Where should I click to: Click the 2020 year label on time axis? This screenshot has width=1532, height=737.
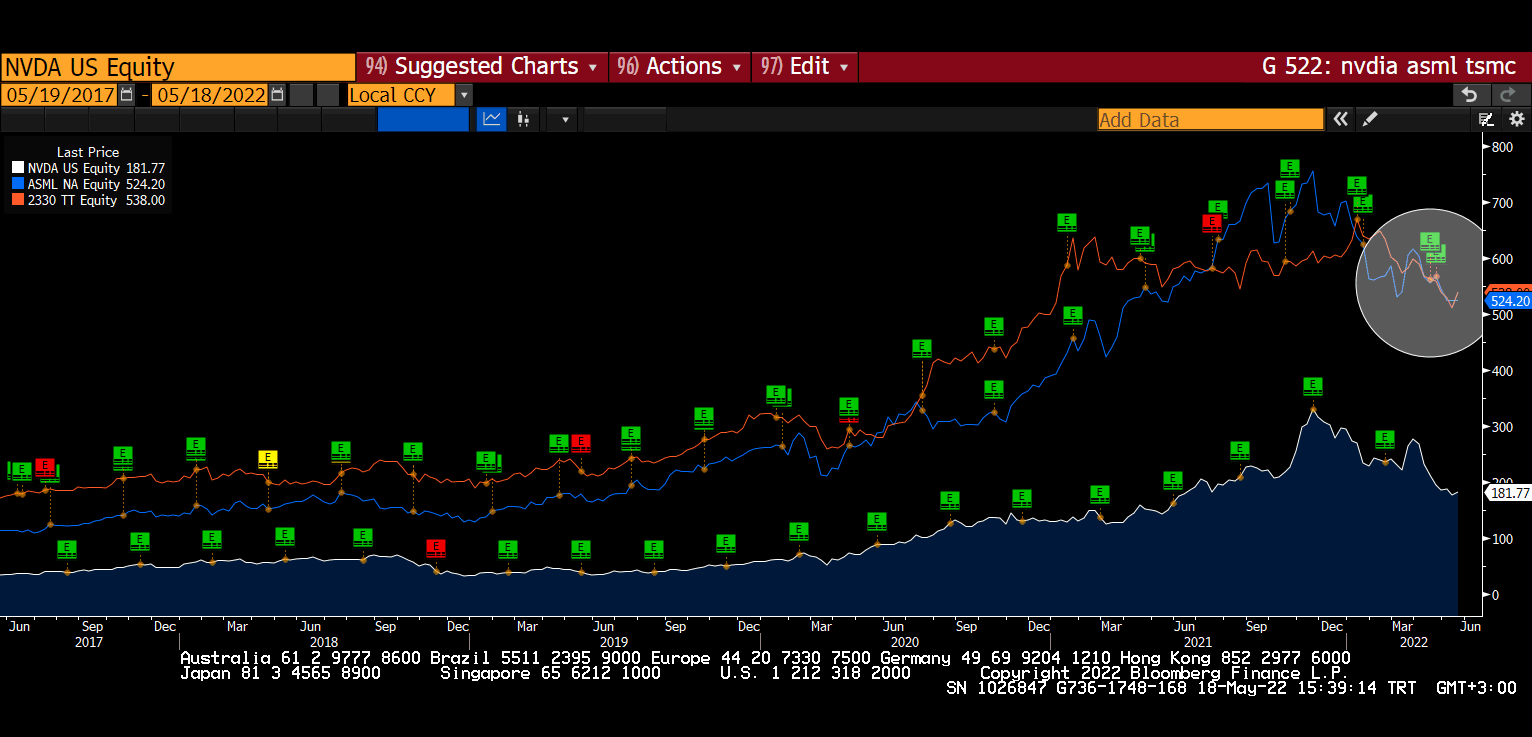coord(904,642)
